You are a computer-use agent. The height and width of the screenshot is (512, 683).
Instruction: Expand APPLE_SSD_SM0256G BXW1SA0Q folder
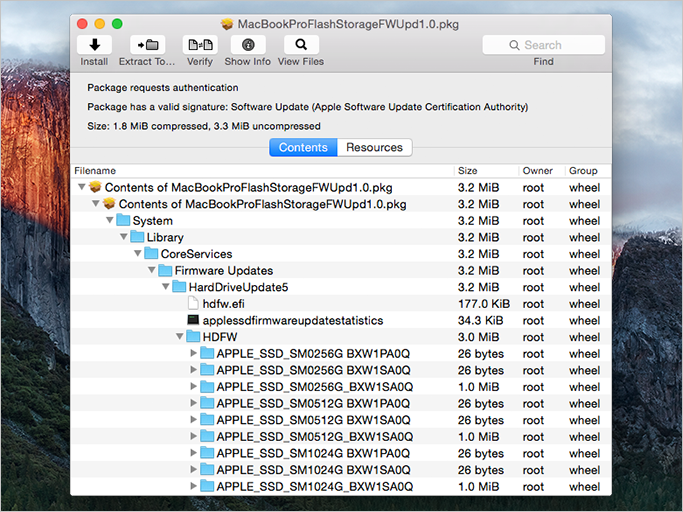193,370
